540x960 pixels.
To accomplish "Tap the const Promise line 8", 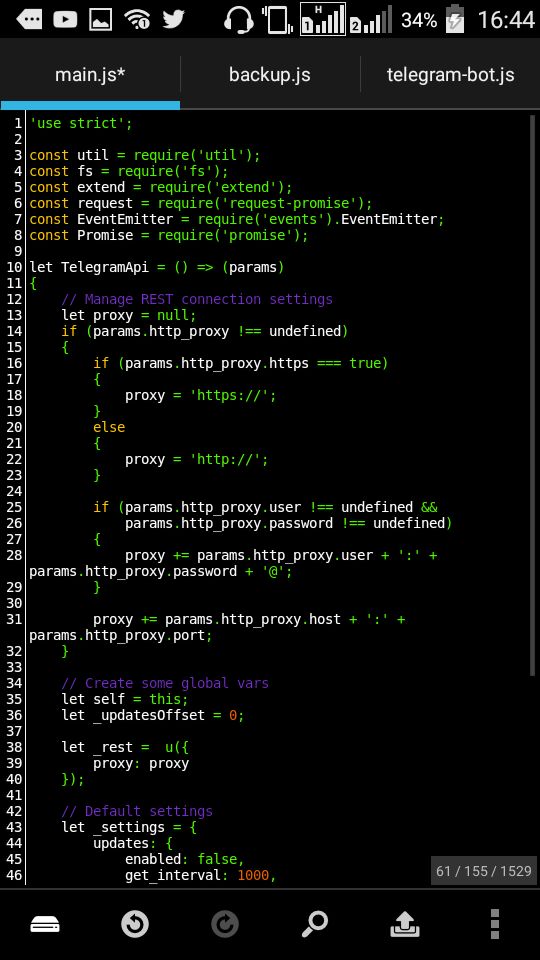I will pos(169,235).
